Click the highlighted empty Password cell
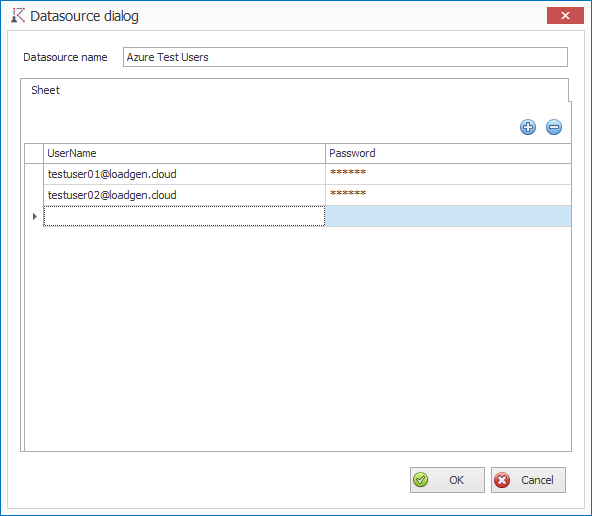 coord(448,216)
